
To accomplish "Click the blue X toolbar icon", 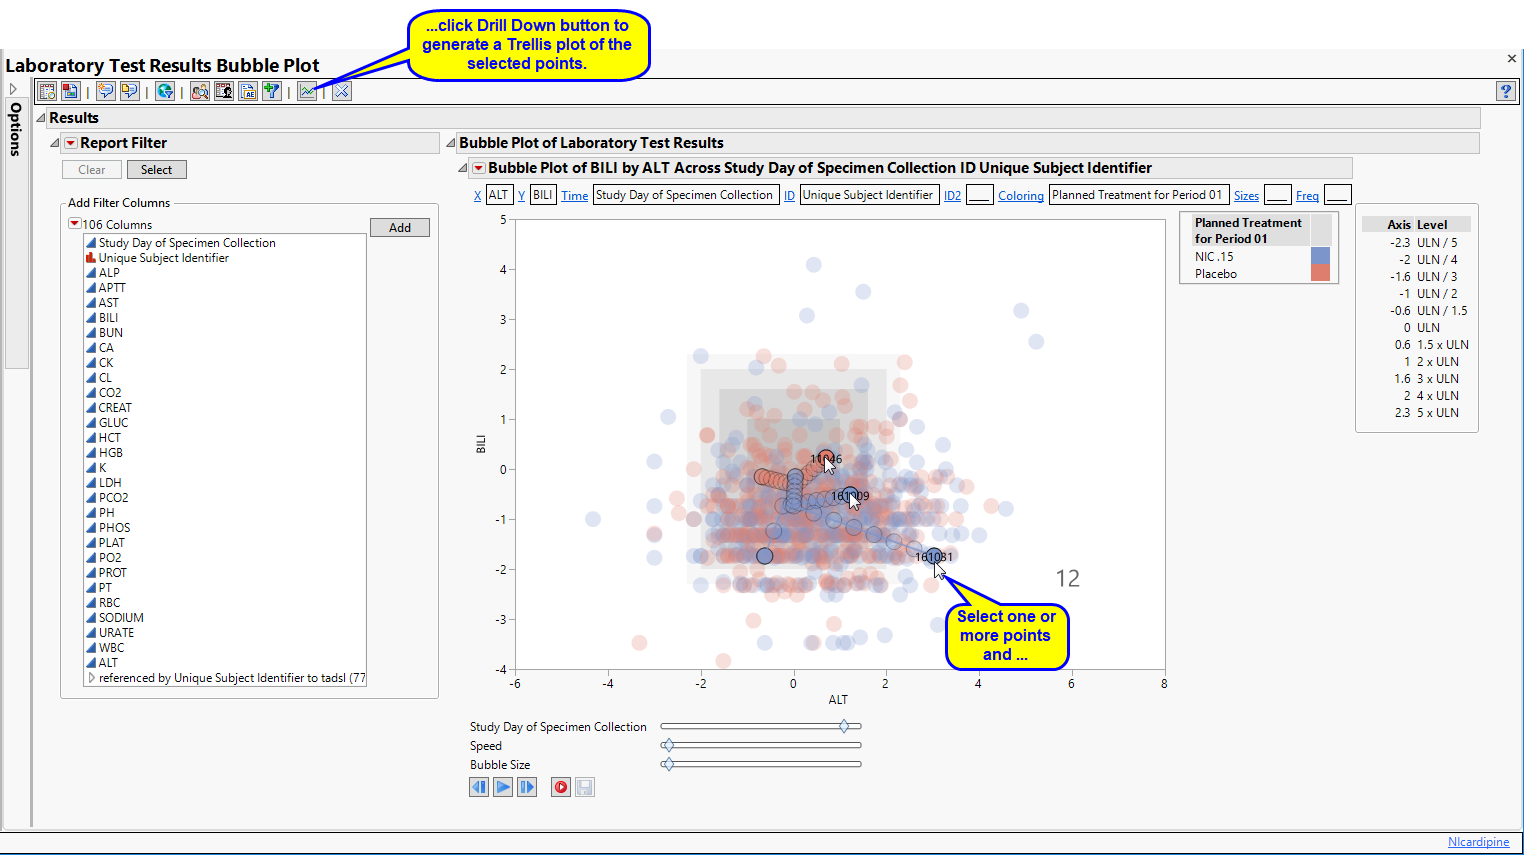I will [x=342, y=91].
